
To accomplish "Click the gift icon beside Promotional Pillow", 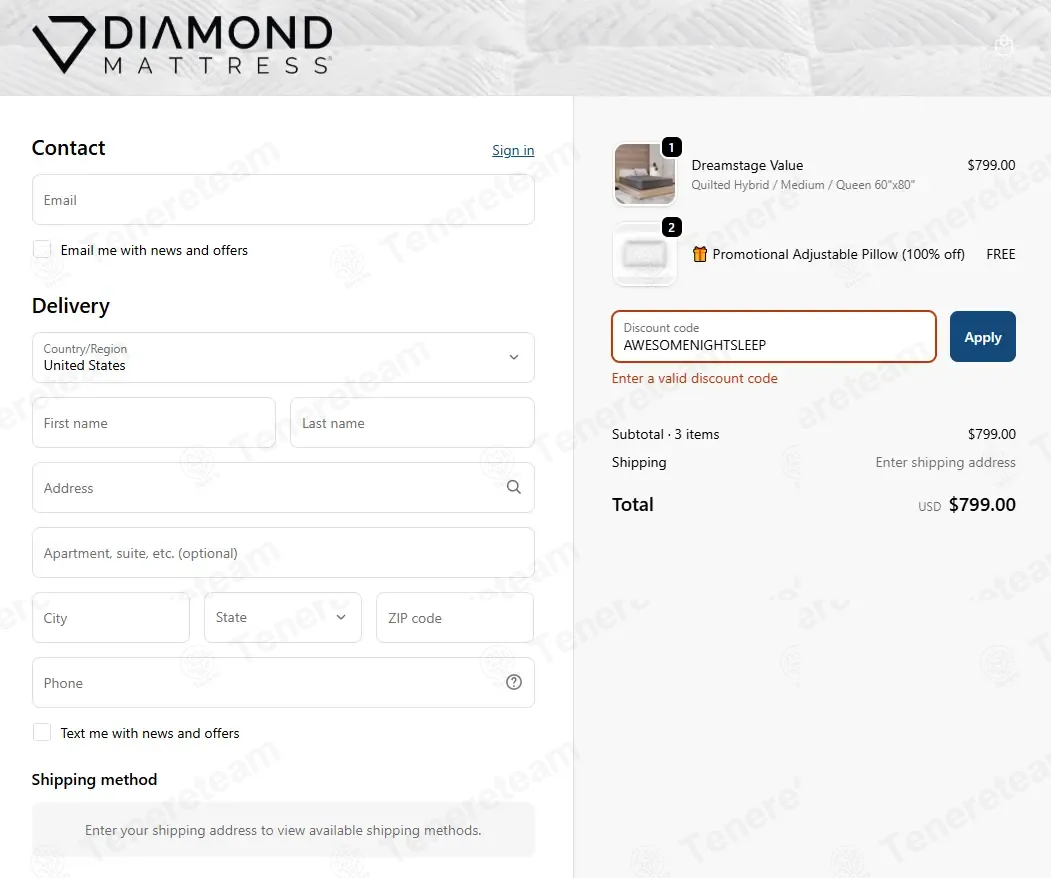I will coord(700,254).
